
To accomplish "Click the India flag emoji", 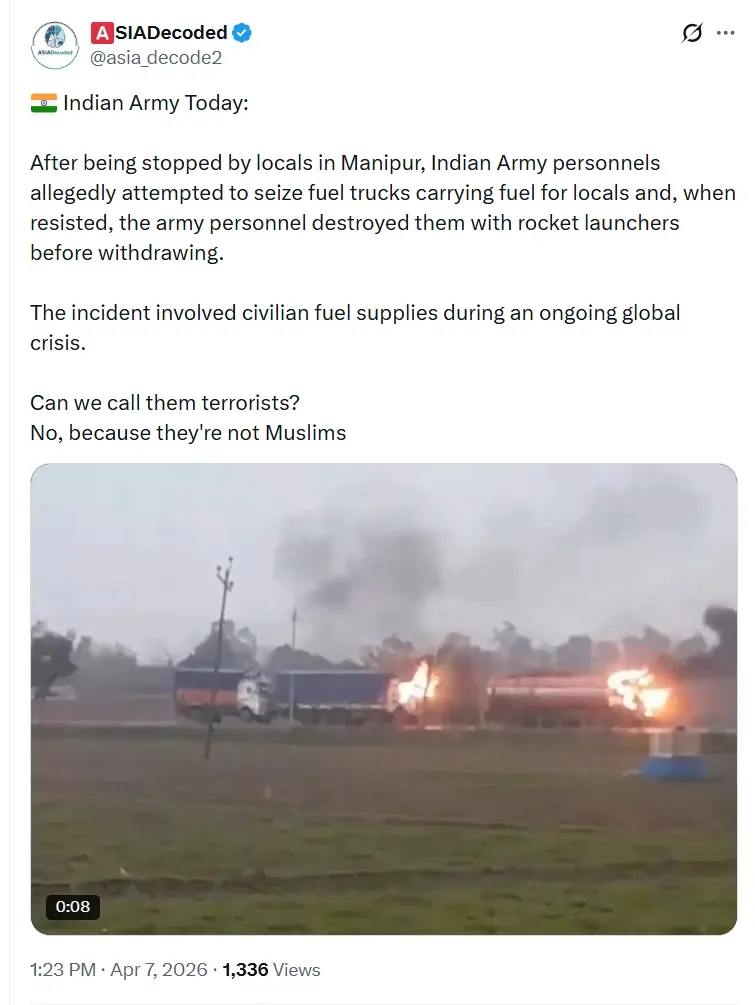I will pos(44,103).
